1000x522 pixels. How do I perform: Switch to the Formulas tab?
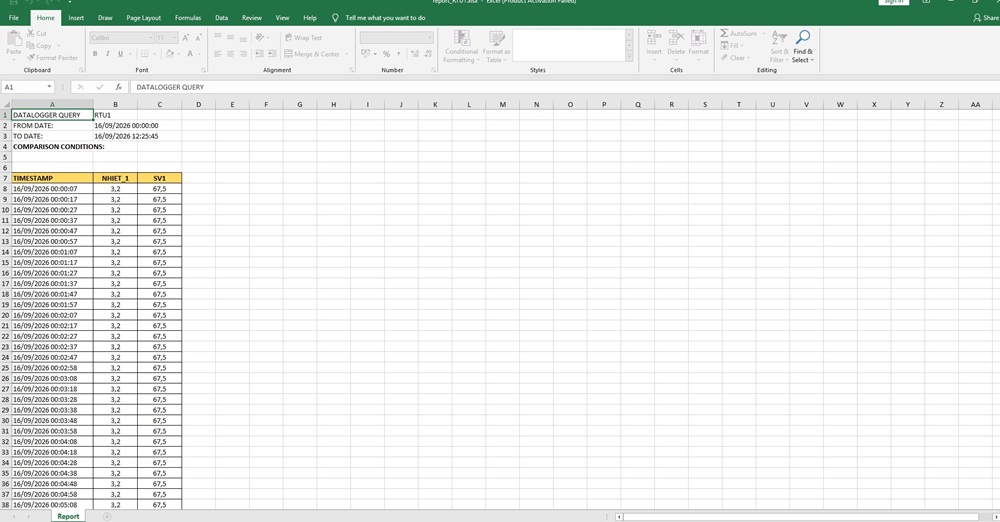tap(188, 18)
